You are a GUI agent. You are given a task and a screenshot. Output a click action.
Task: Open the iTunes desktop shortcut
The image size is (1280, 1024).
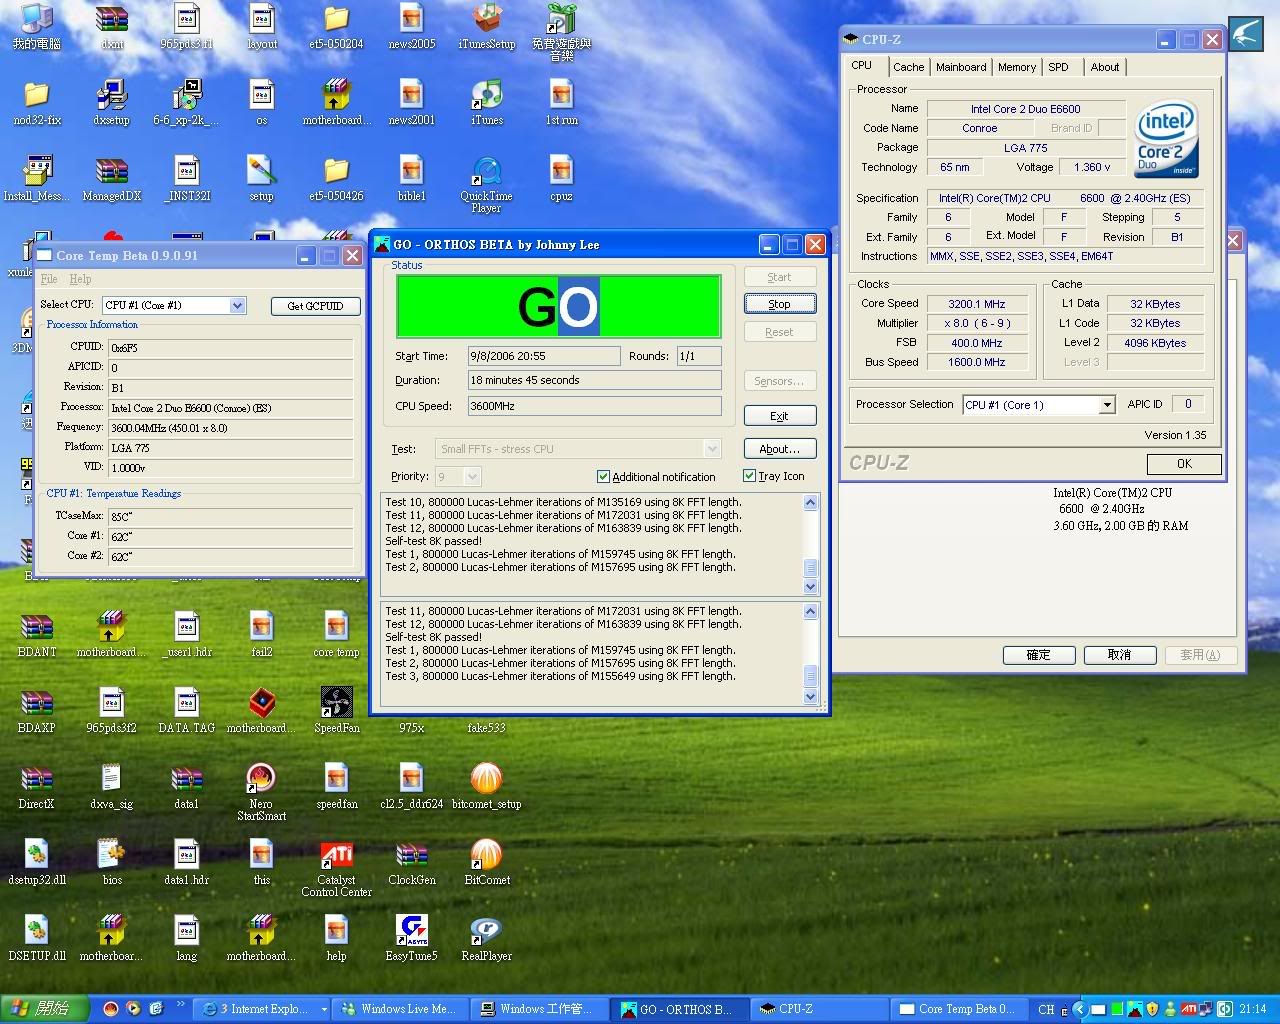(487, 102)
